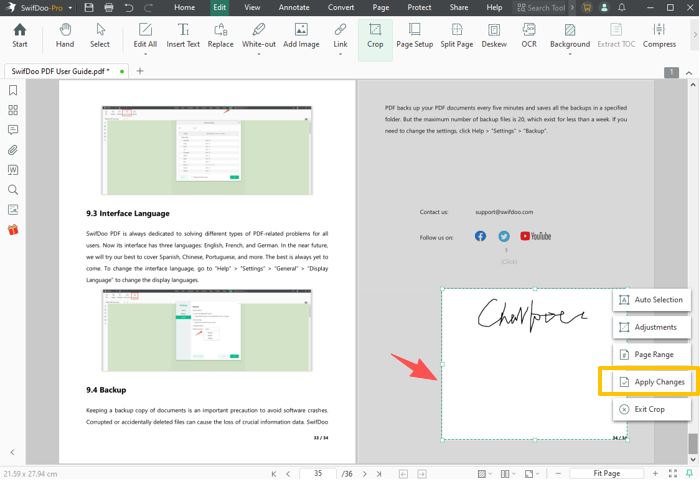Choose crop Page Range

point(652,355)
